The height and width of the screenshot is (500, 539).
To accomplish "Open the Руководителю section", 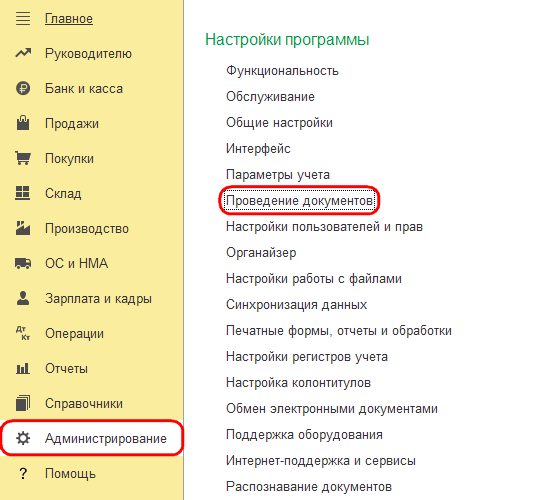I will coord(88,54).
